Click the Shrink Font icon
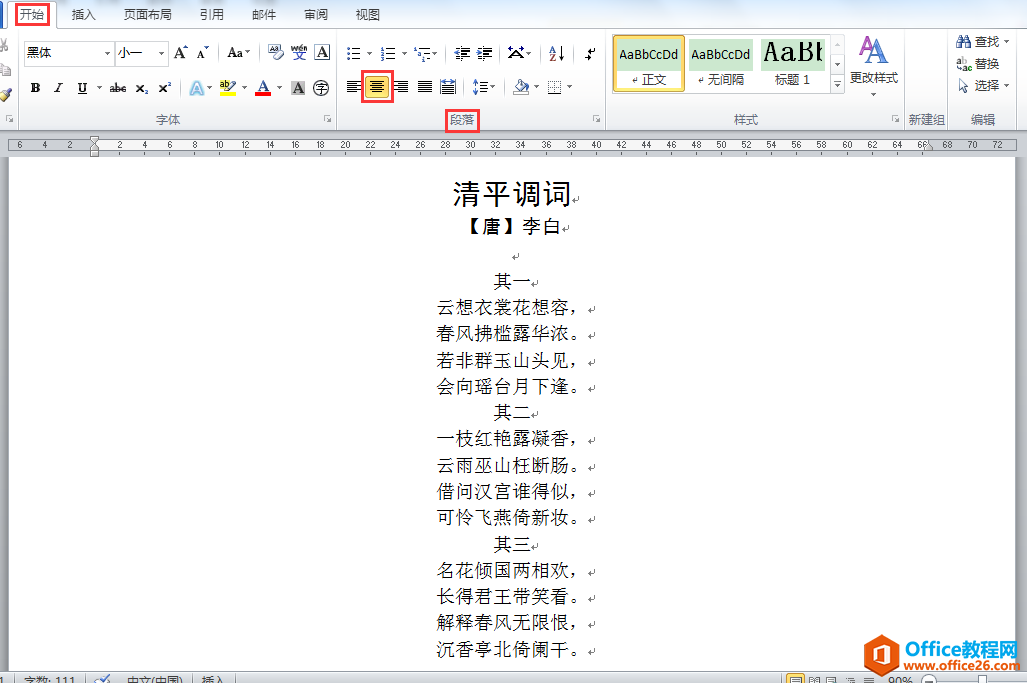 tap(202, 53)
